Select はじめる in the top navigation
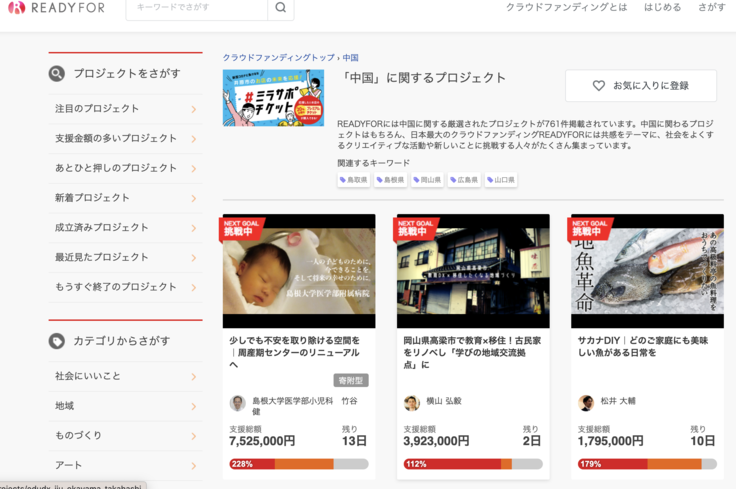Screen dimensions: 736x489 (662, 8)
